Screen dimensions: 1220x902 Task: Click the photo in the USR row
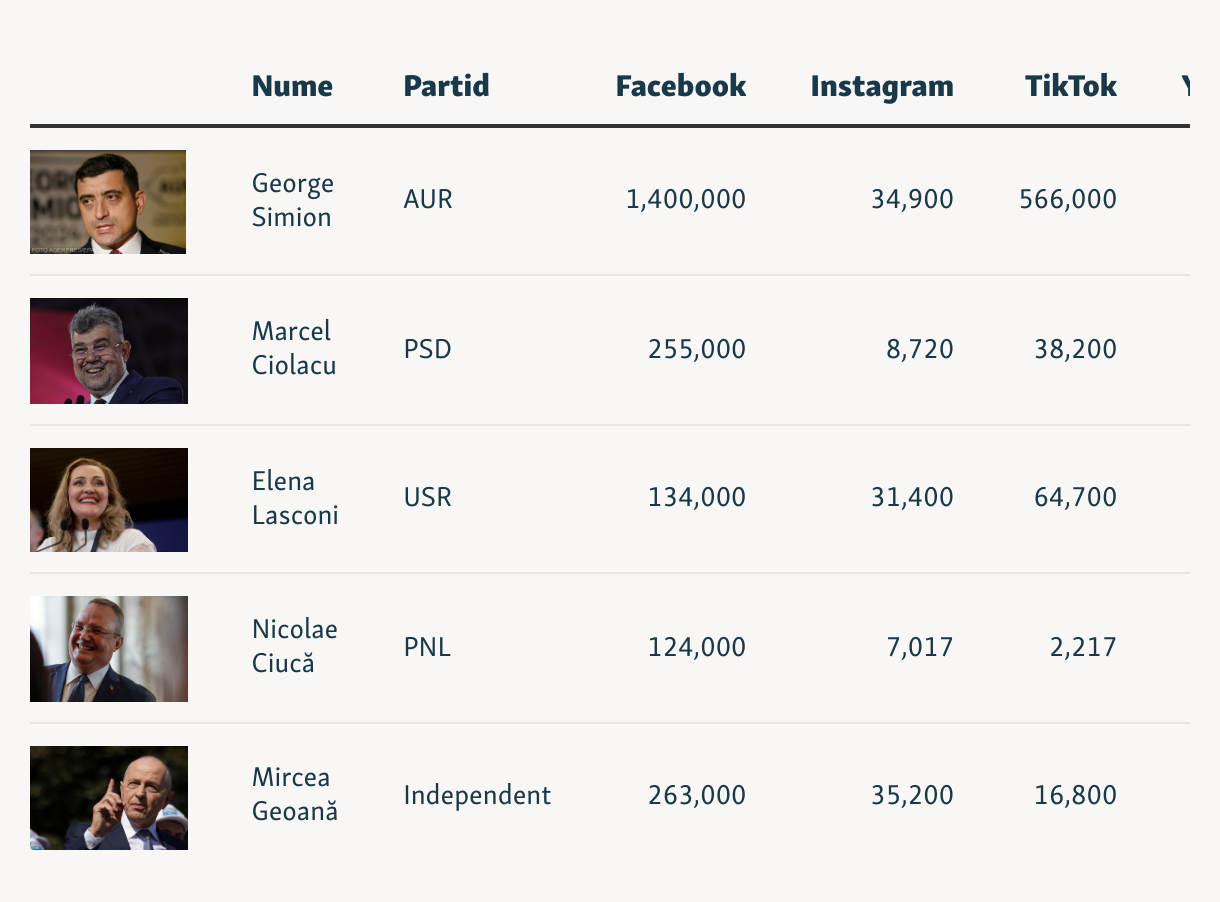[x=109, y=500]
